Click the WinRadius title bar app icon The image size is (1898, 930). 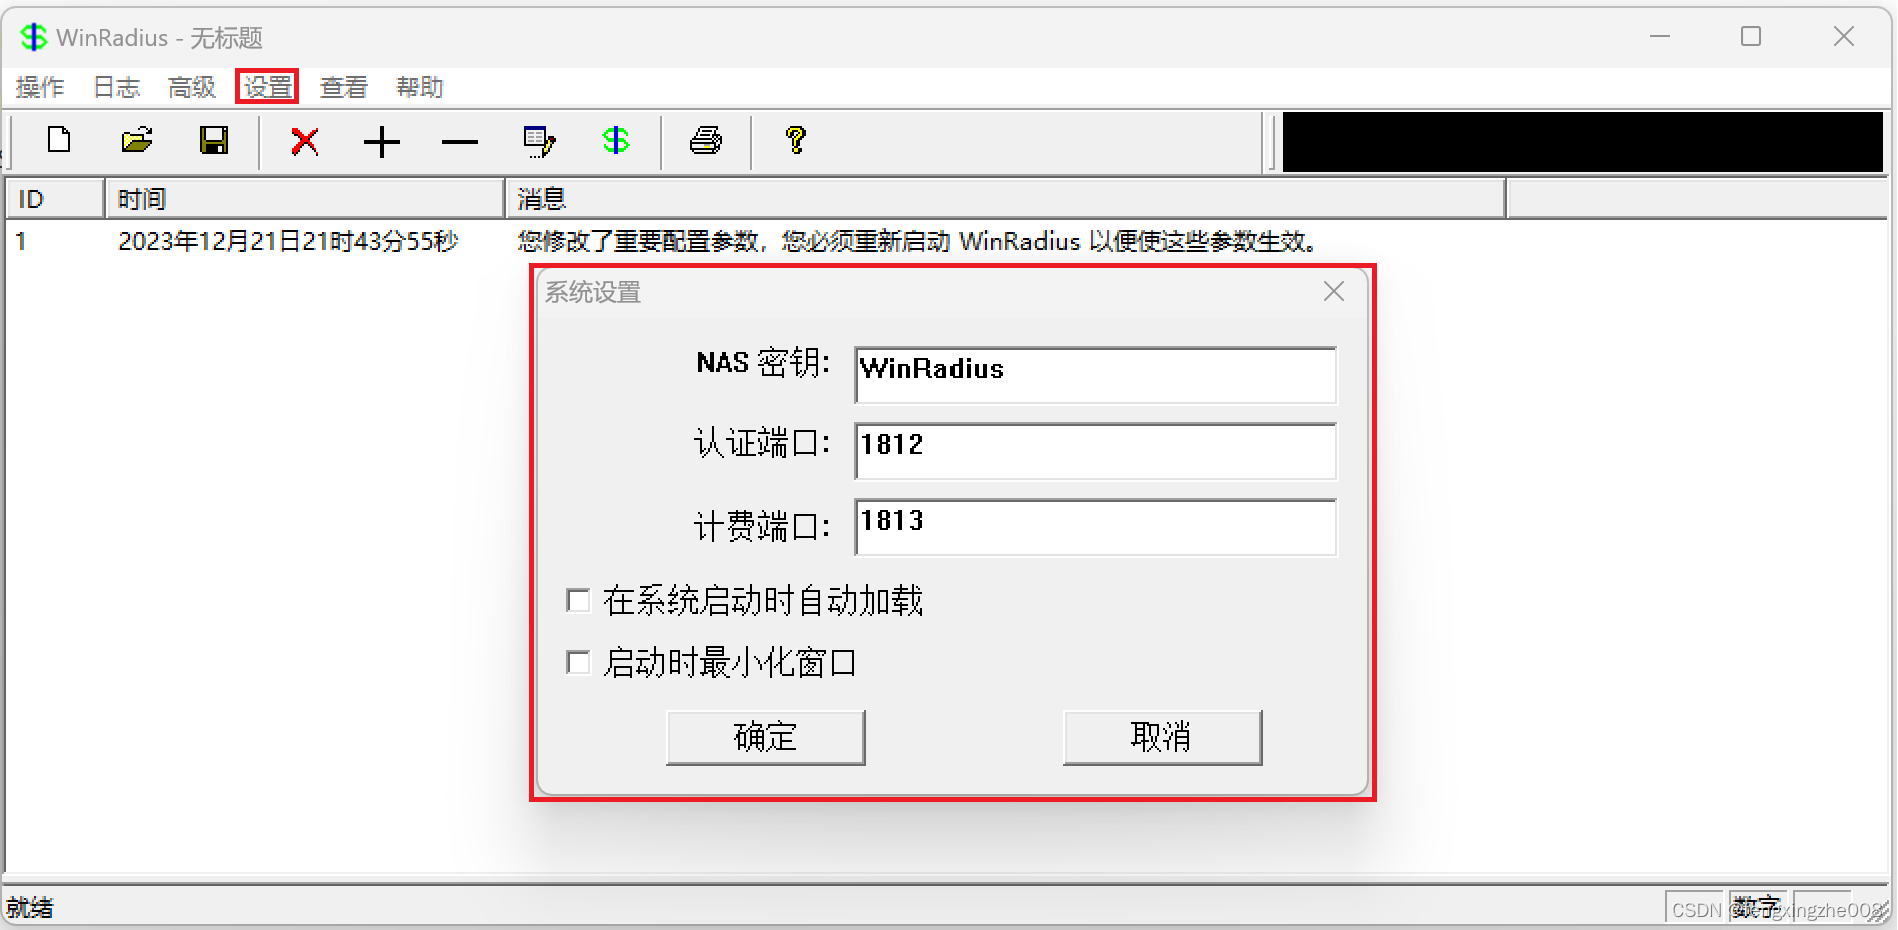click(x=34, y=37)
